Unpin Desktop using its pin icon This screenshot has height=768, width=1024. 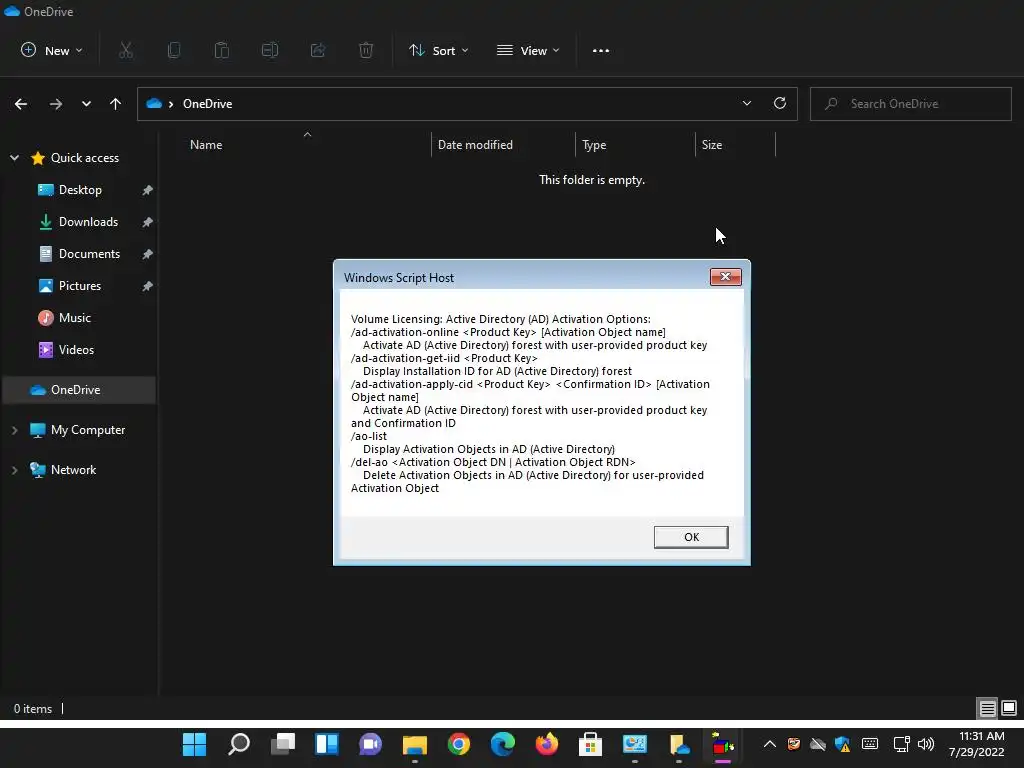[x=148, y=190]
